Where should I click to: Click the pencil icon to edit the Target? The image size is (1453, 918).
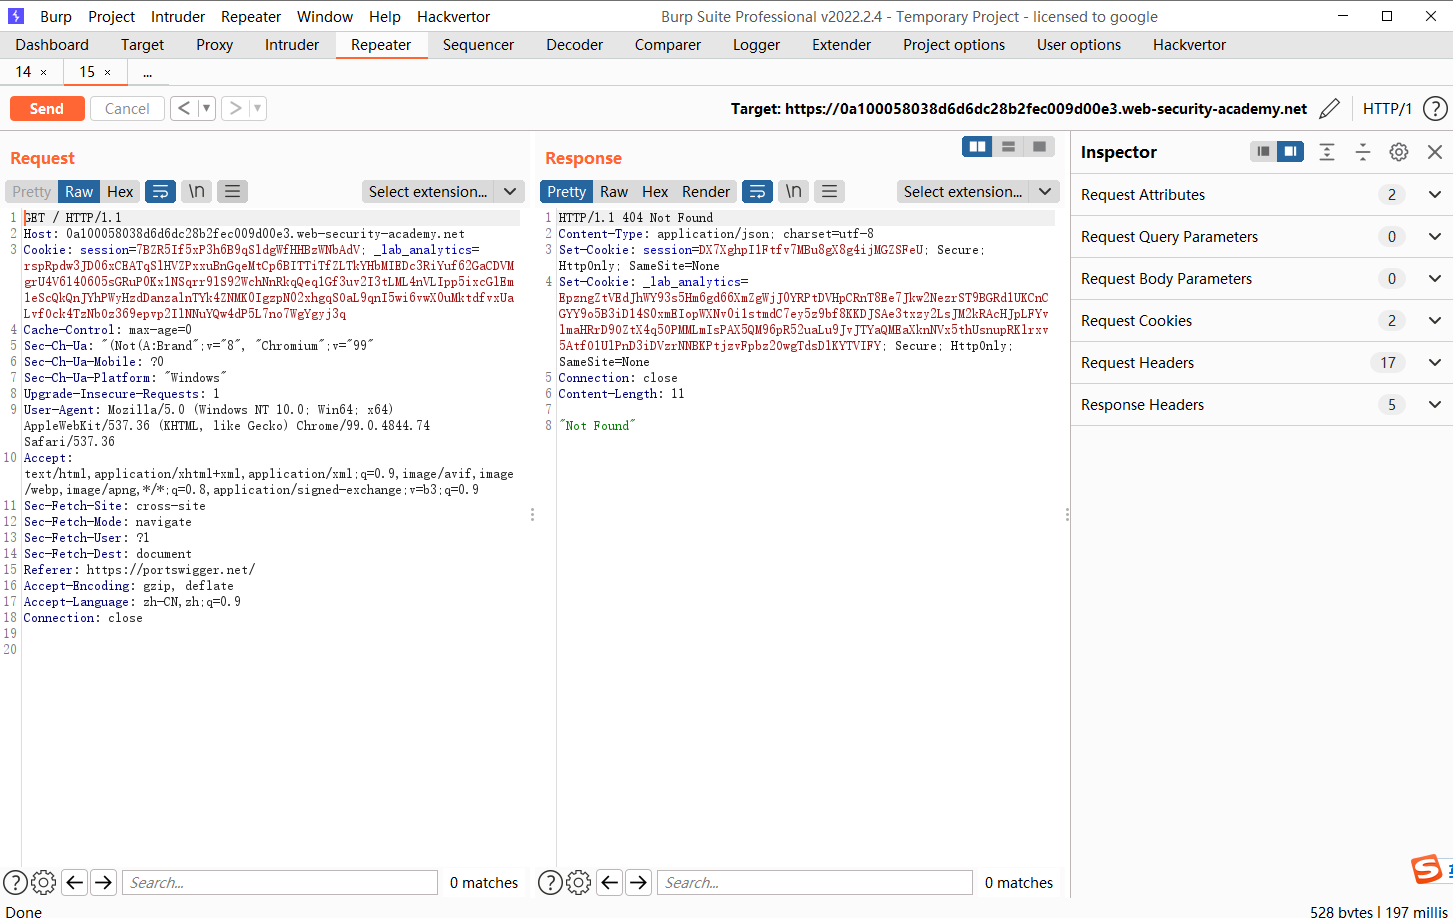pos(1329,108)
